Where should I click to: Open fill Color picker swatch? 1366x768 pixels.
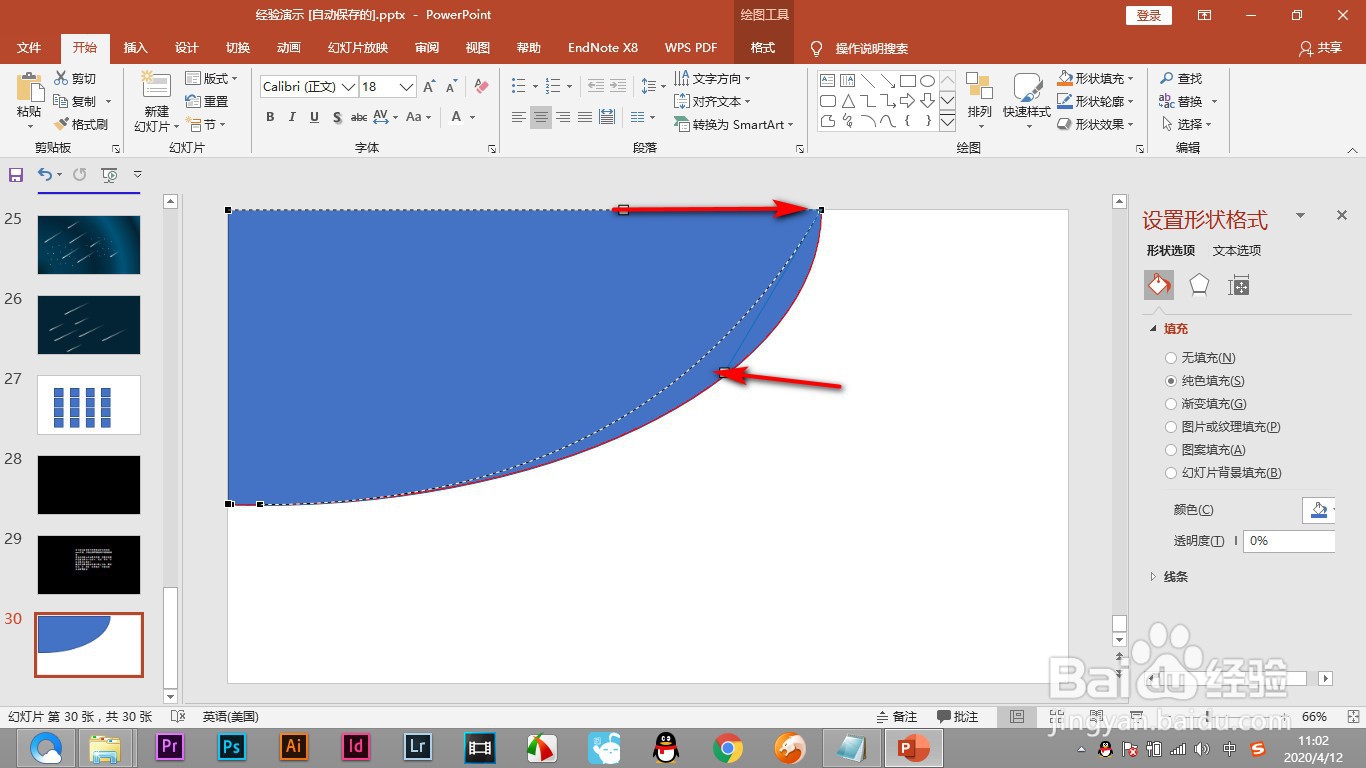point(1319,510)
